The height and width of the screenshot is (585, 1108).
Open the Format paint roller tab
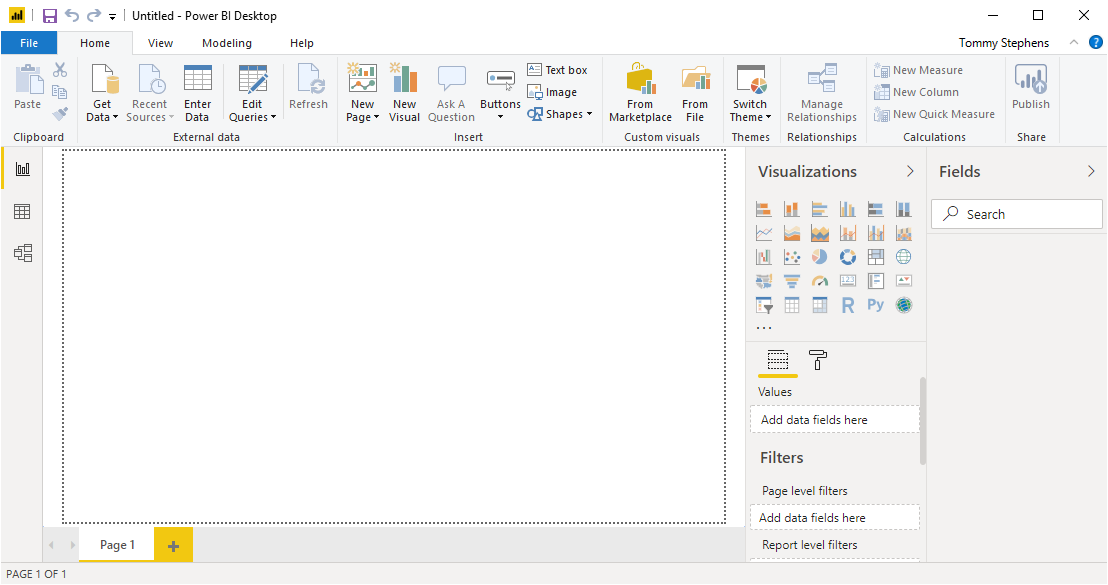pos(818,360)
